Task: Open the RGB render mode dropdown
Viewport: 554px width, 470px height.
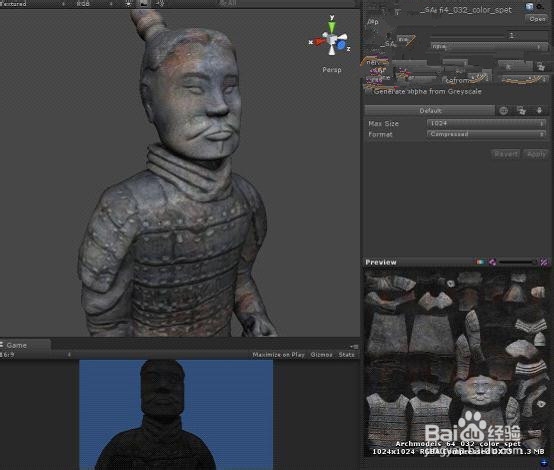Action: 94,4
